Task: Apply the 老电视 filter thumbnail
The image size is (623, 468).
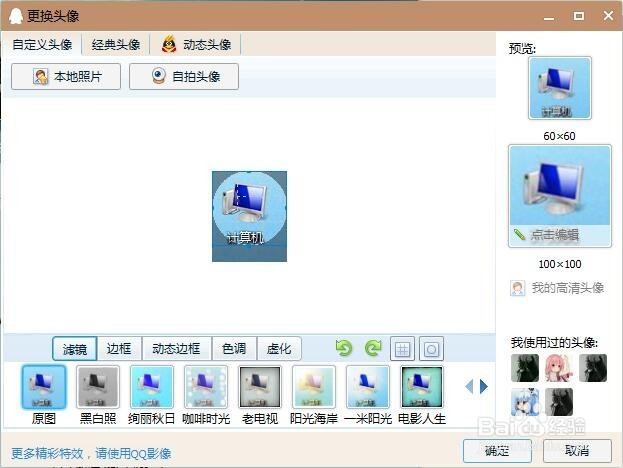Action: pos(260,387)
